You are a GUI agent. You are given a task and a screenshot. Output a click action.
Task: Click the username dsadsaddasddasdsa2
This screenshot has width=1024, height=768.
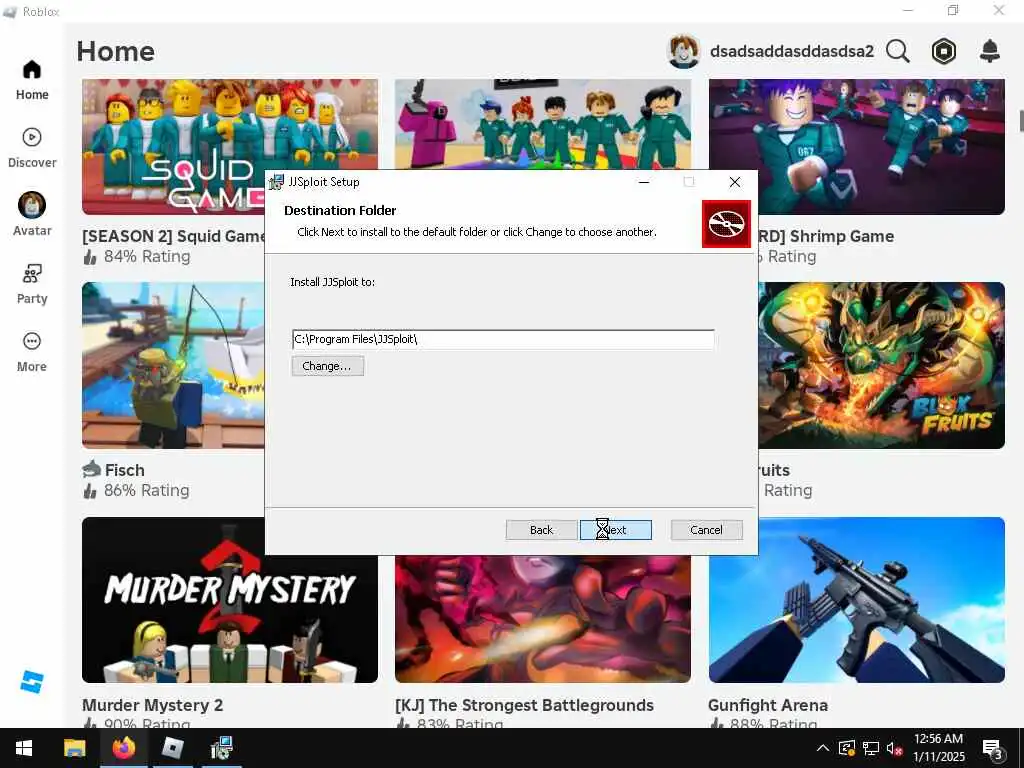(x=792, y=51)
